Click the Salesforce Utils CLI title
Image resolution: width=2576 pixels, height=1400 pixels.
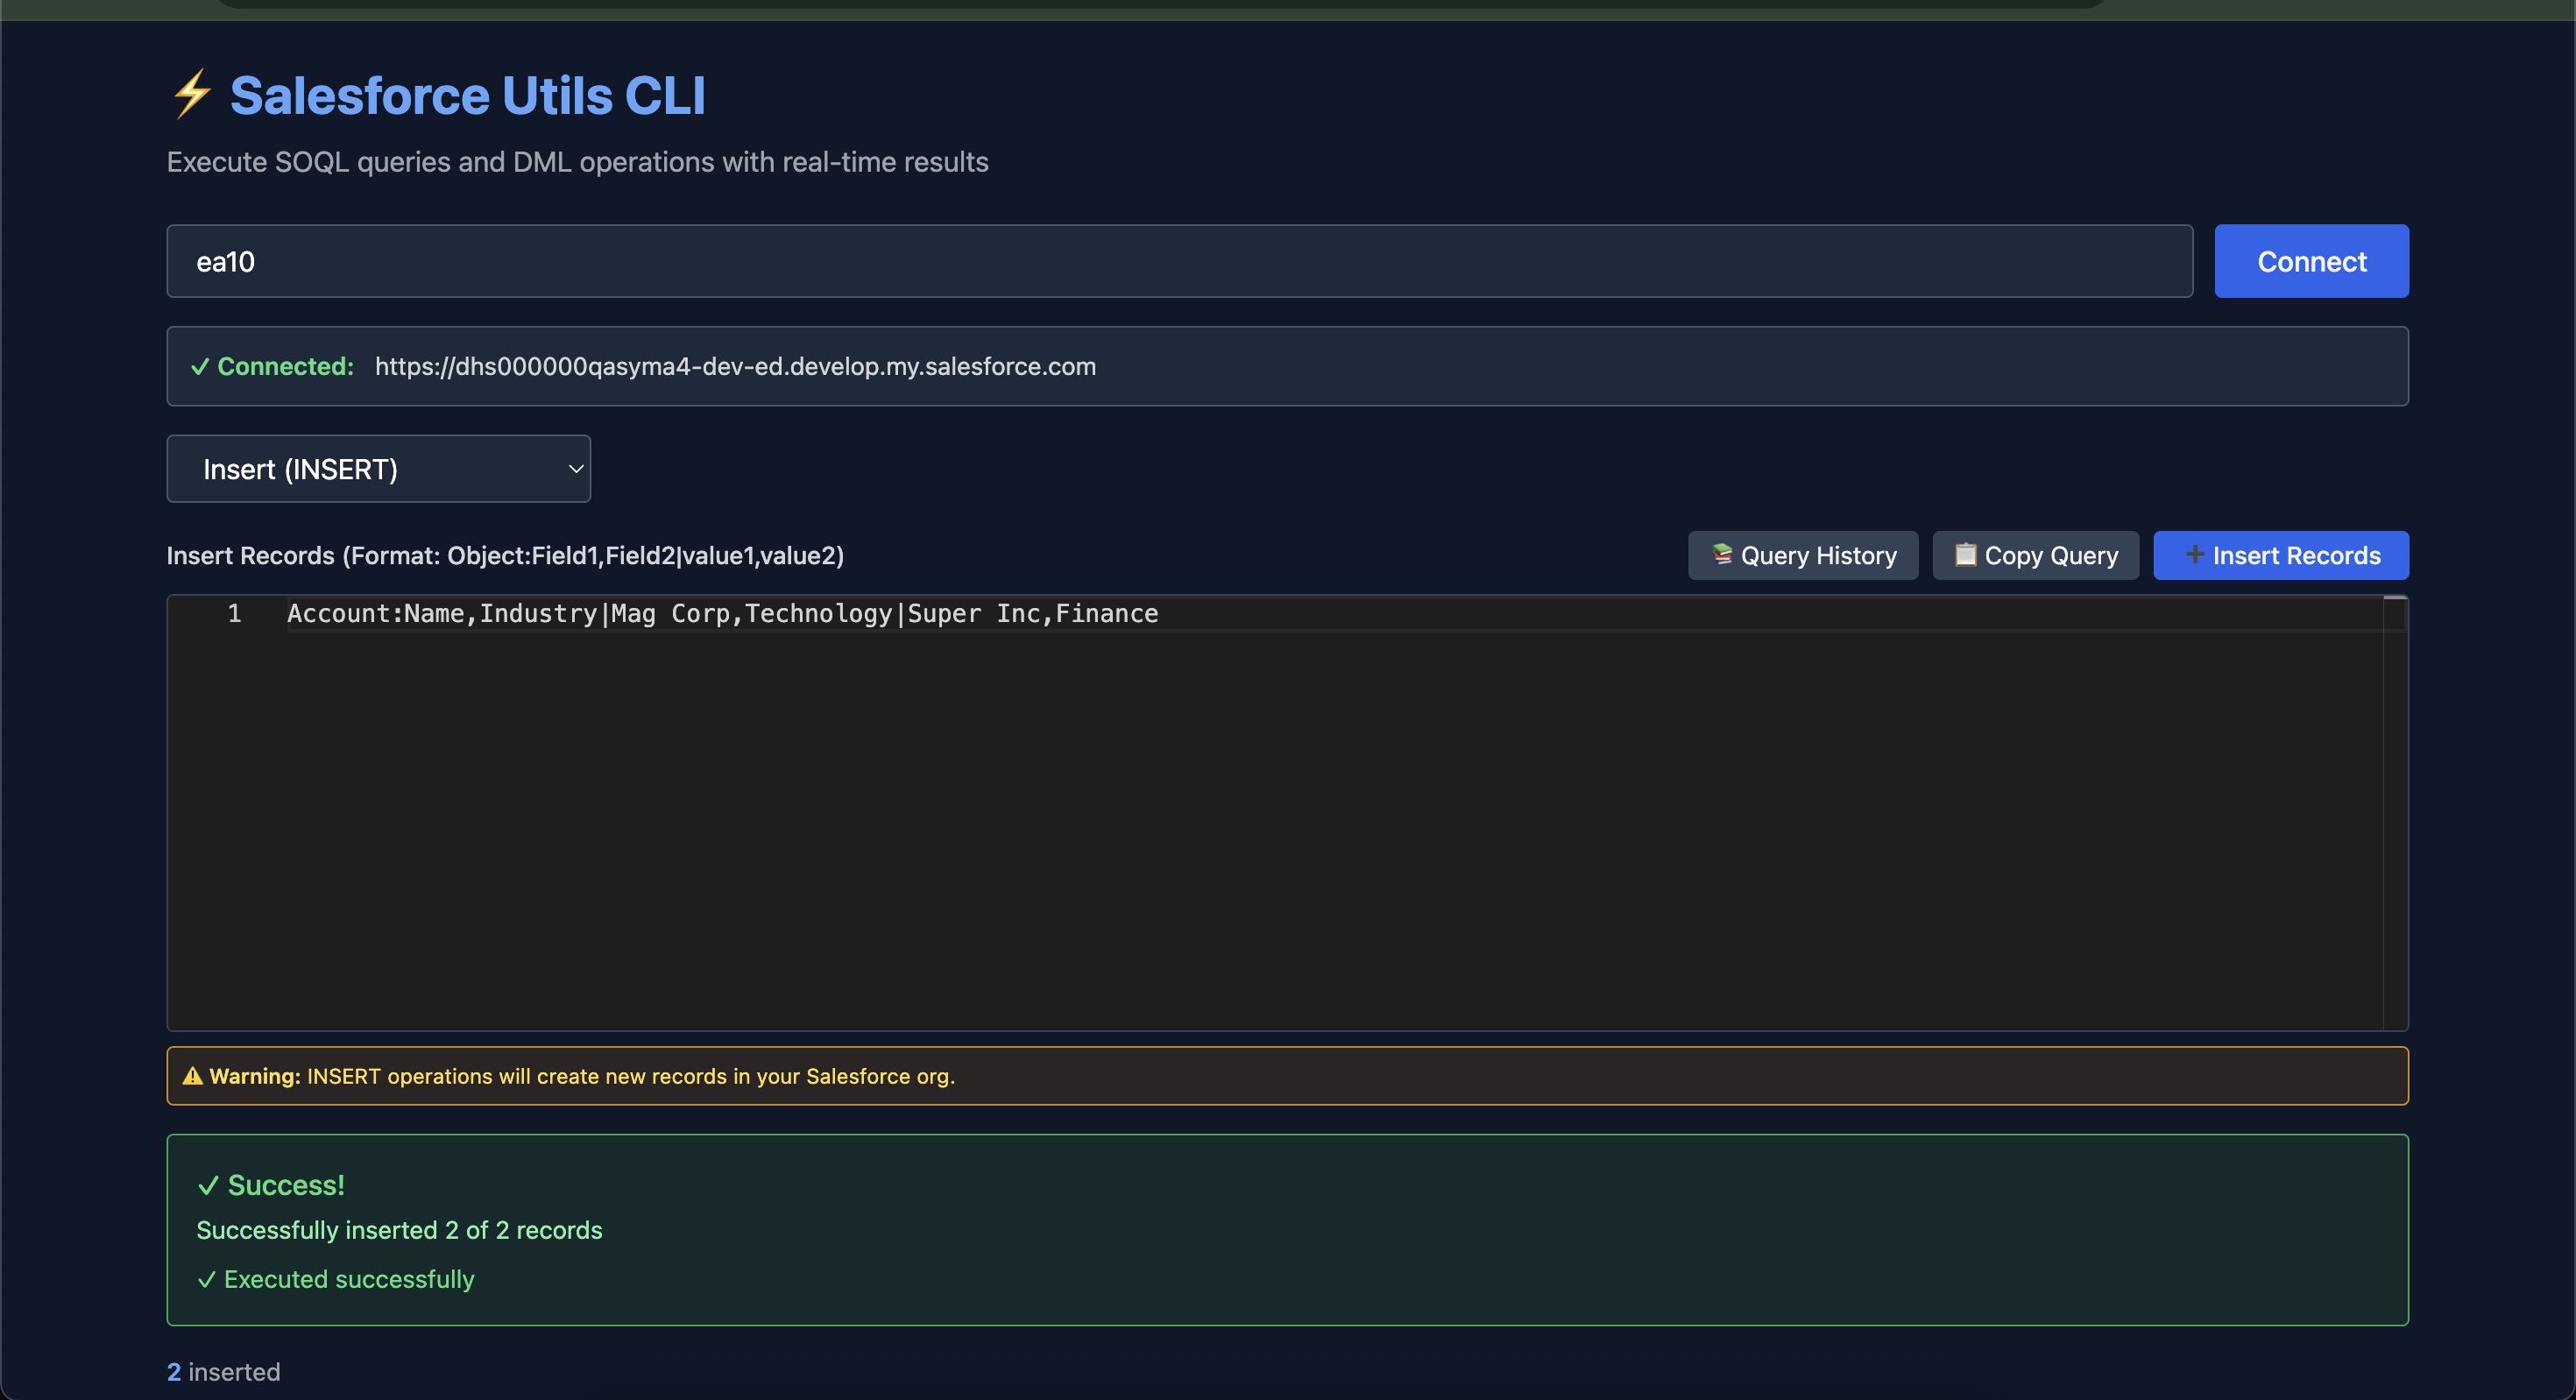pos(467,96)
